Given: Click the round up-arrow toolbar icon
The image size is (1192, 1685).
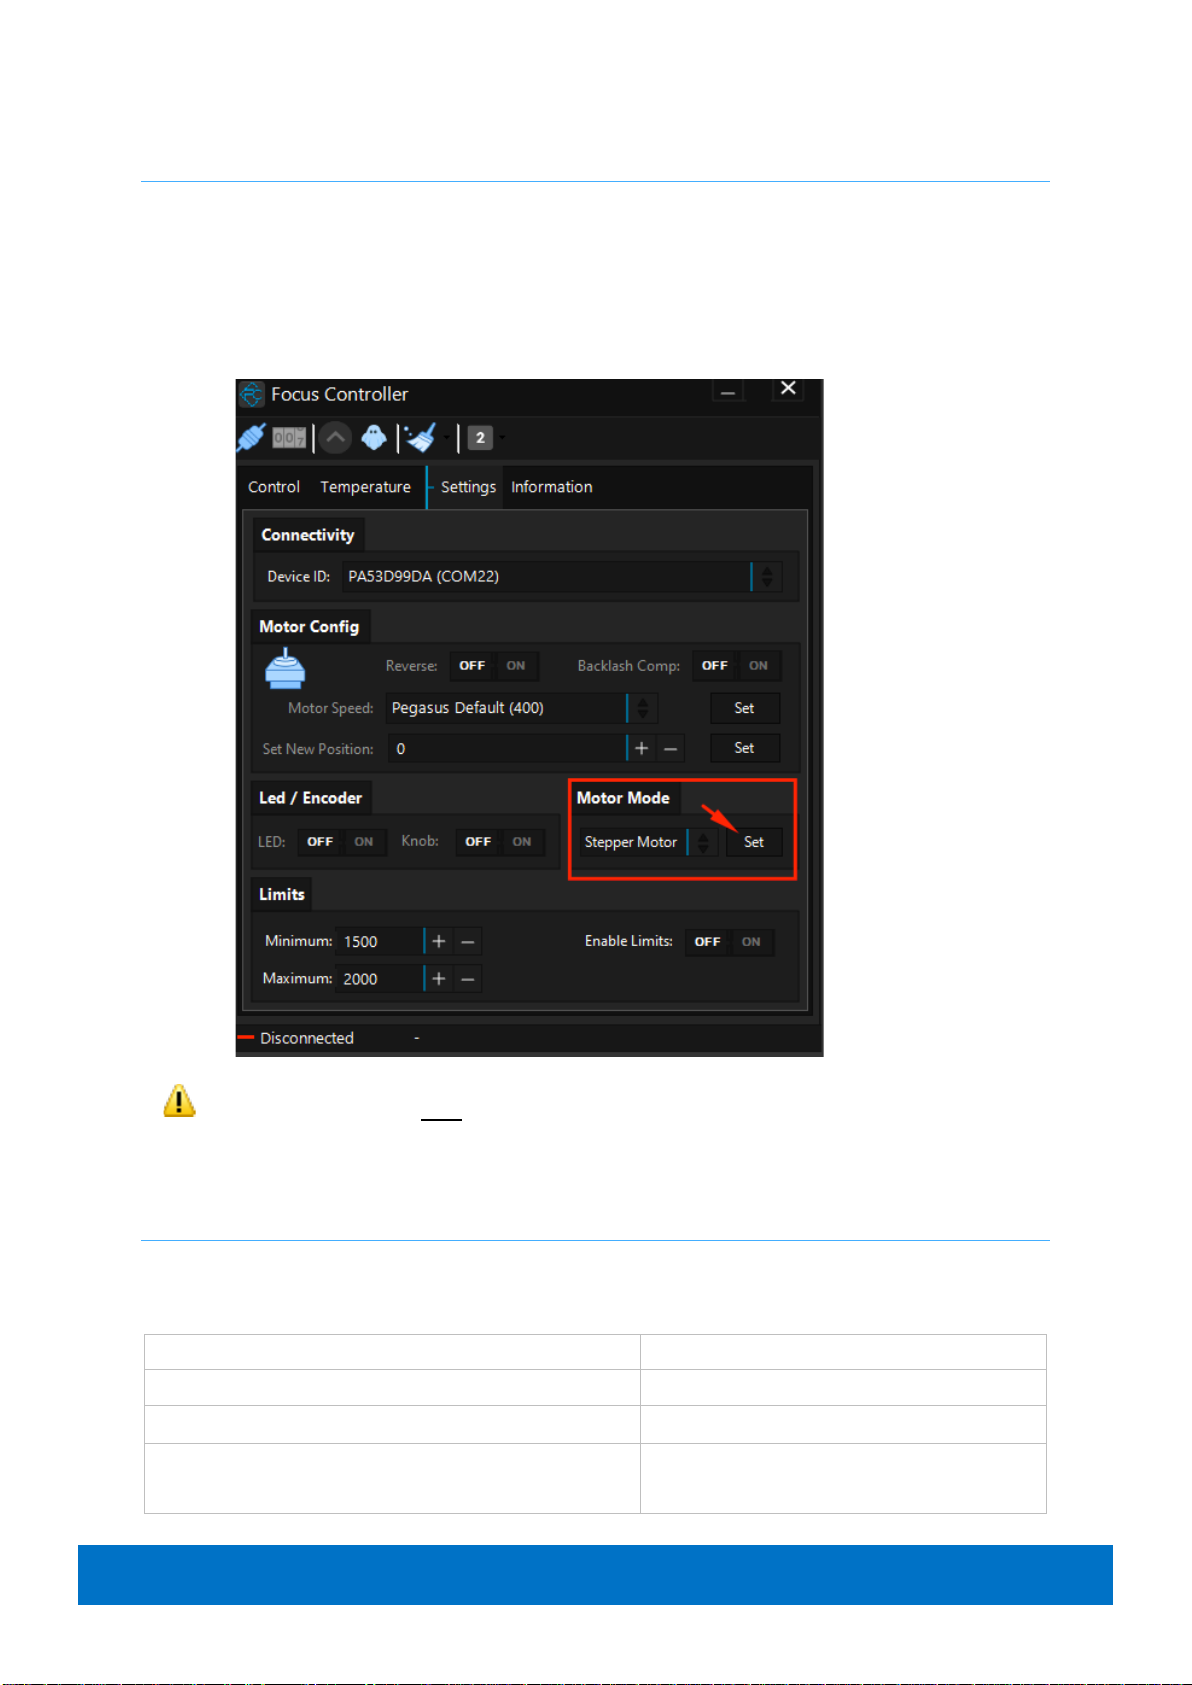Looking at the screenshot, I should coord(335,438).
